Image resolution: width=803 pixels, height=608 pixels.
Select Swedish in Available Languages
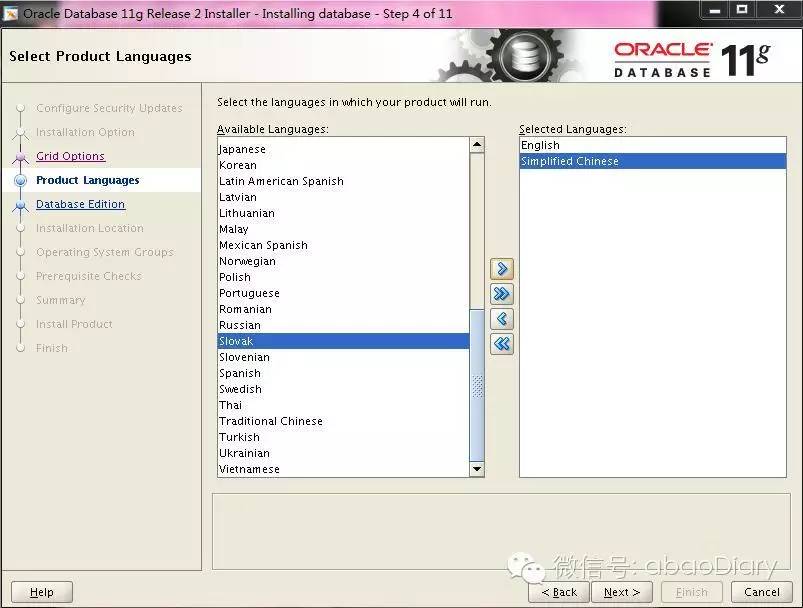(343, 389)
